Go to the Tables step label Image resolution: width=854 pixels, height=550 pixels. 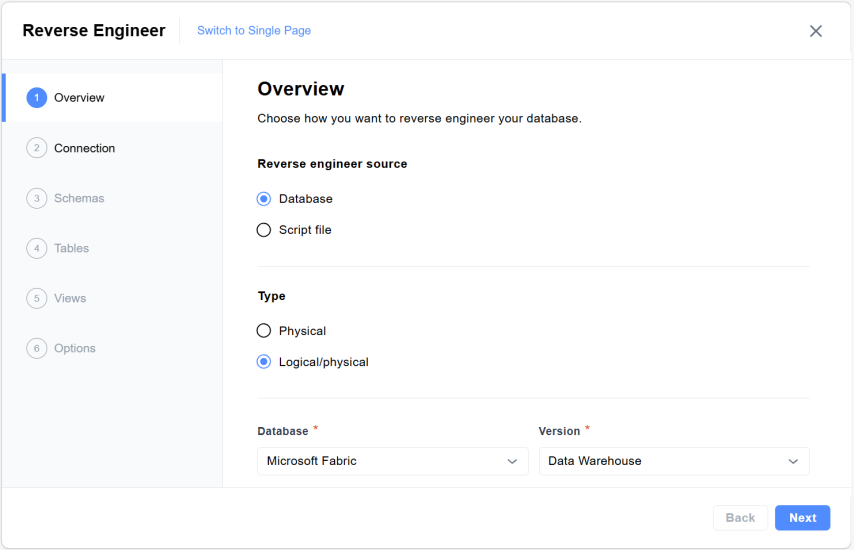click(71, 248)
